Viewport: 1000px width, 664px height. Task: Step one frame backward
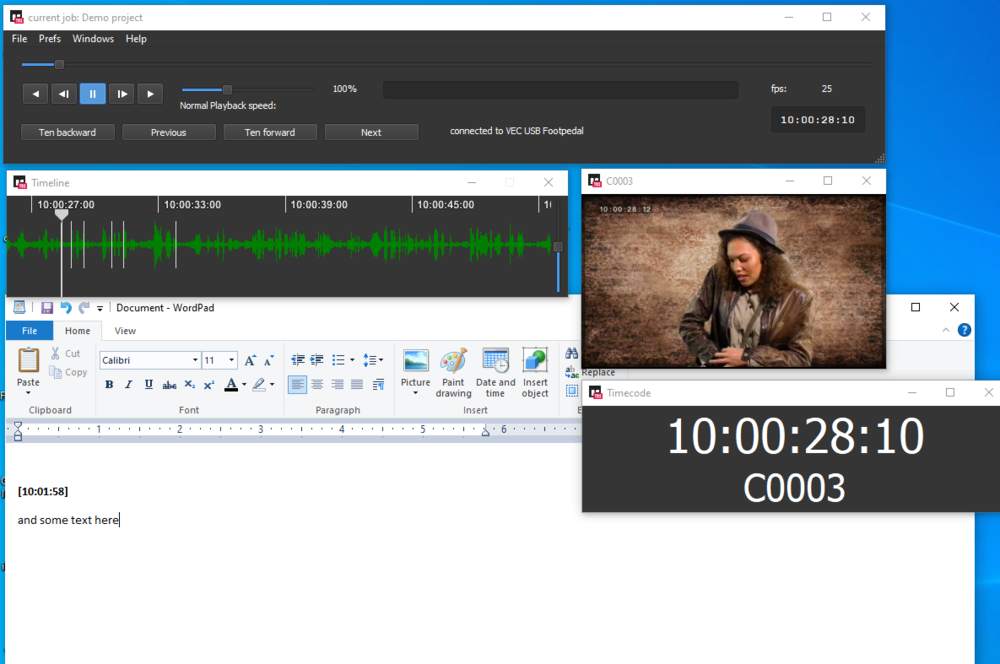[64, 94]
